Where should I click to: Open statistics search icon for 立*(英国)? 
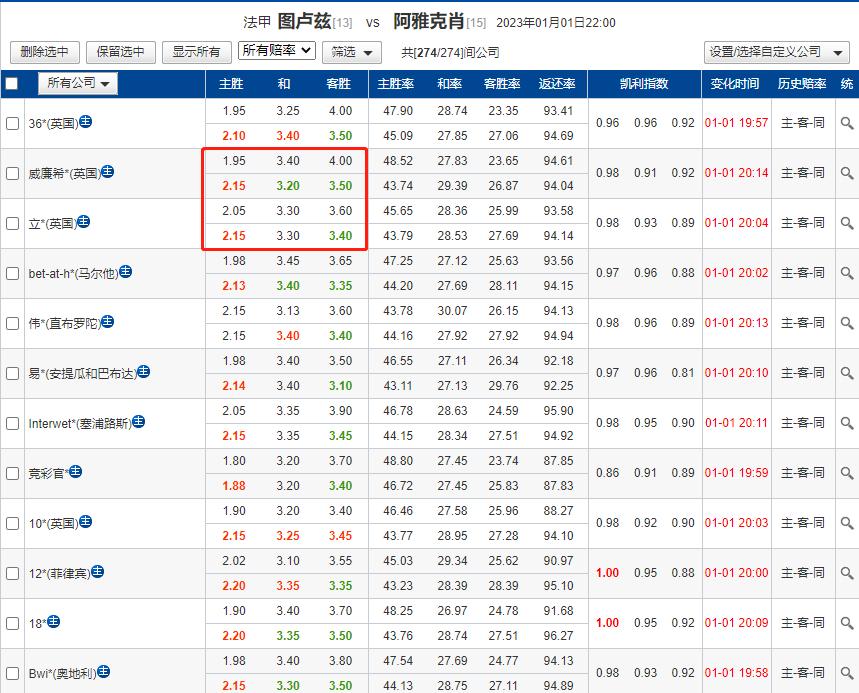click(845, 223)
